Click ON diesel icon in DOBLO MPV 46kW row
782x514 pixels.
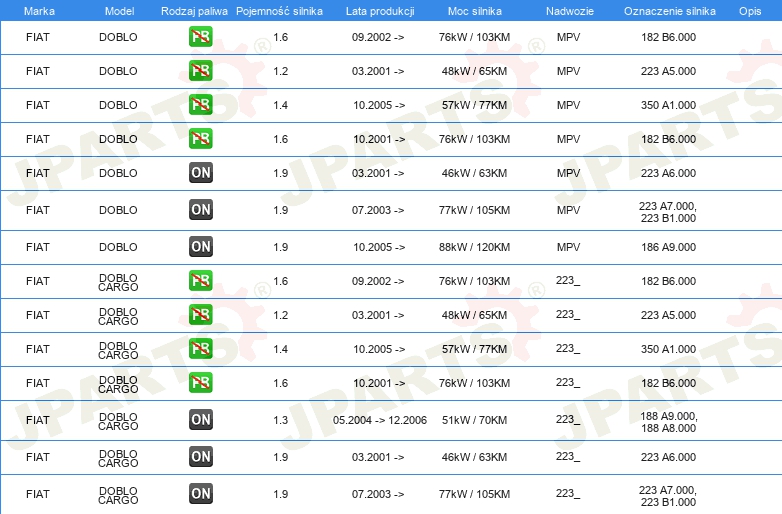(x=200, y=172)
